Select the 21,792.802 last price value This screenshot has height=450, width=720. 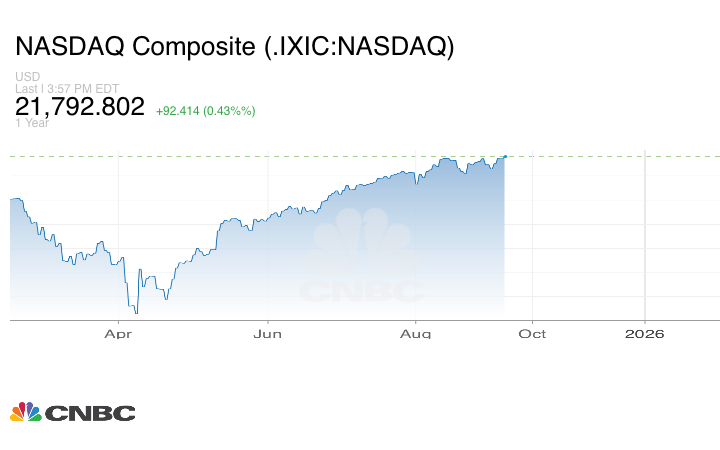81,107
